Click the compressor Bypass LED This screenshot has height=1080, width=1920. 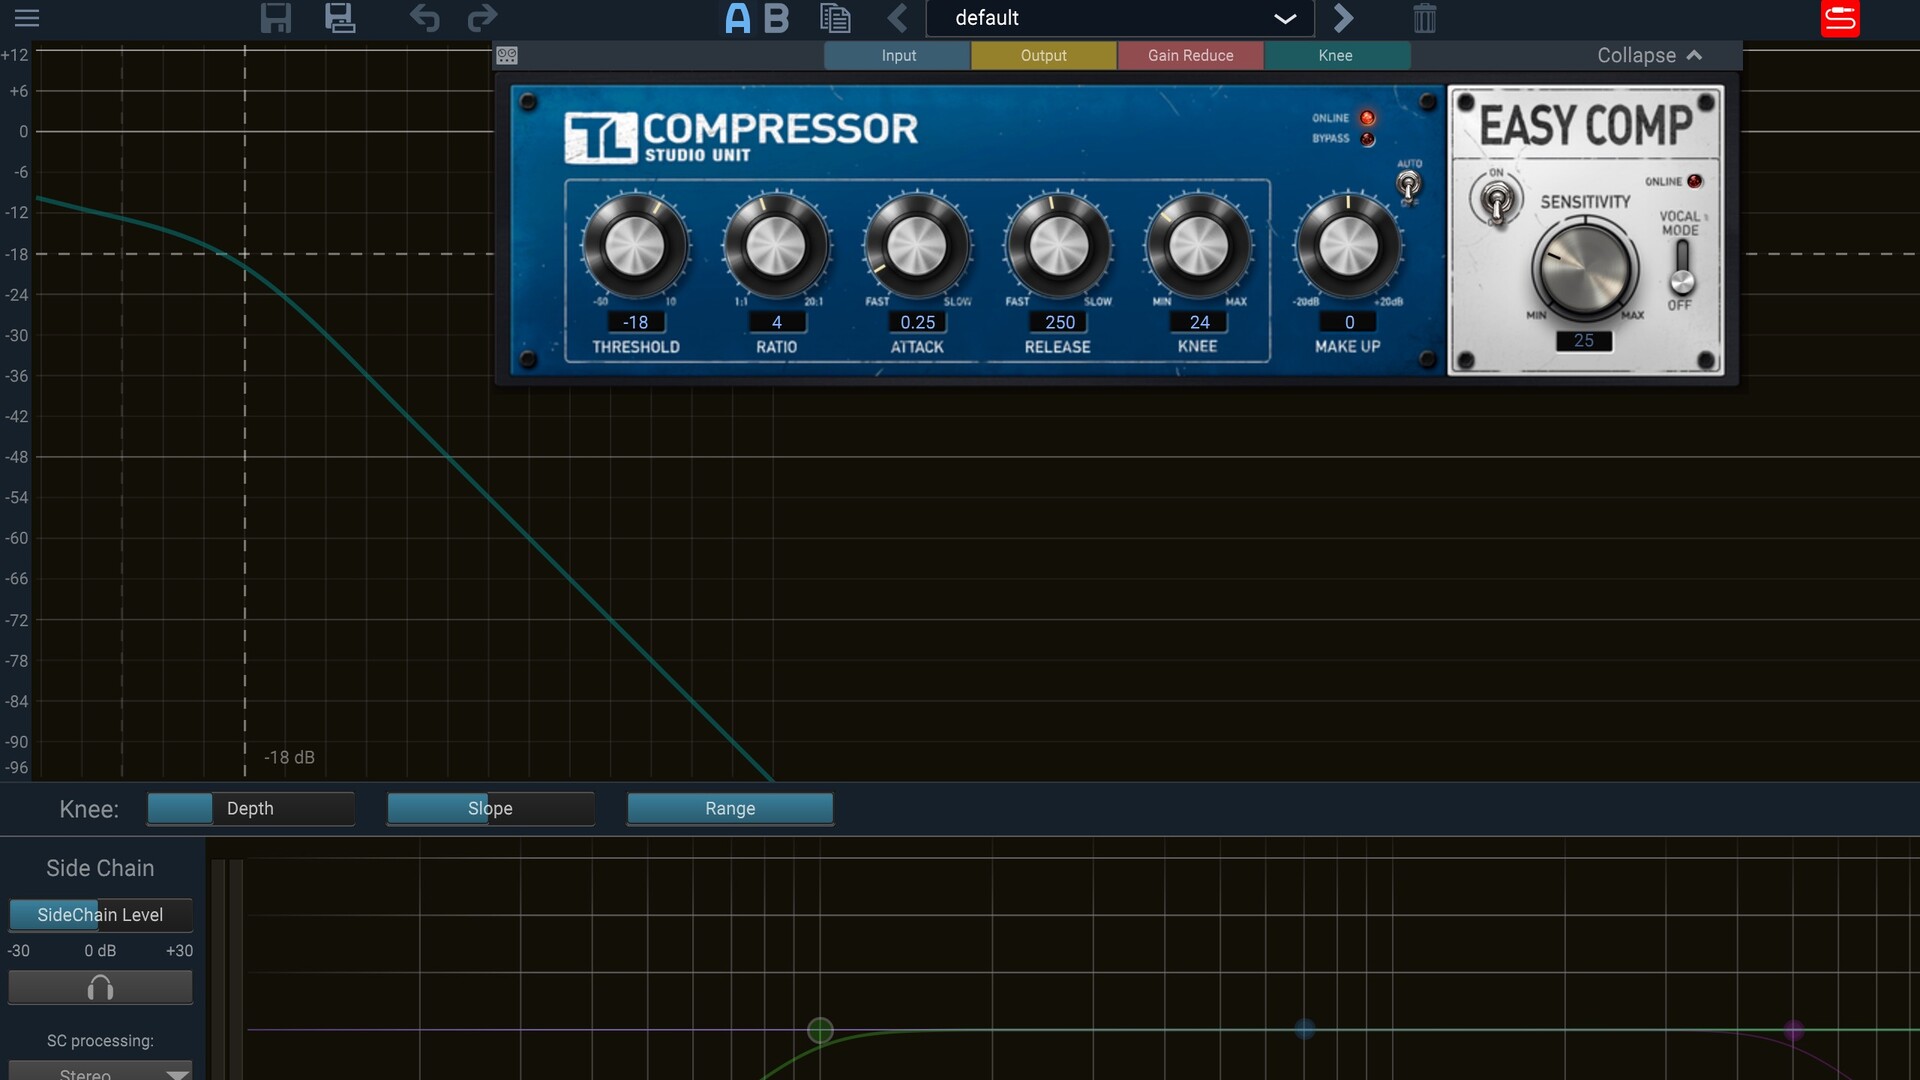(1367, 139)
